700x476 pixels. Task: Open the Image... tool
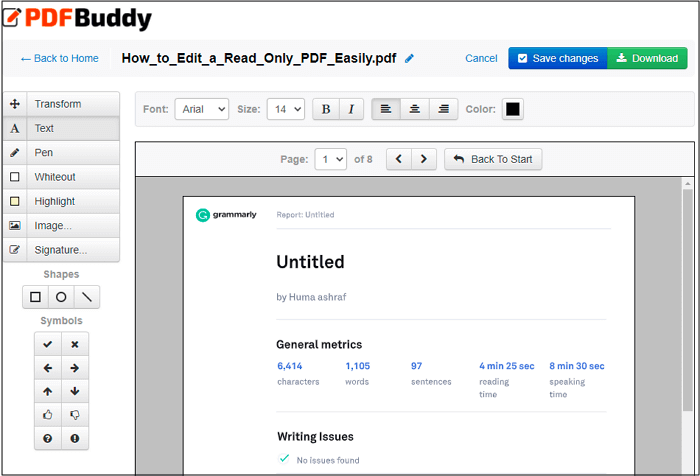pos(62,225)
